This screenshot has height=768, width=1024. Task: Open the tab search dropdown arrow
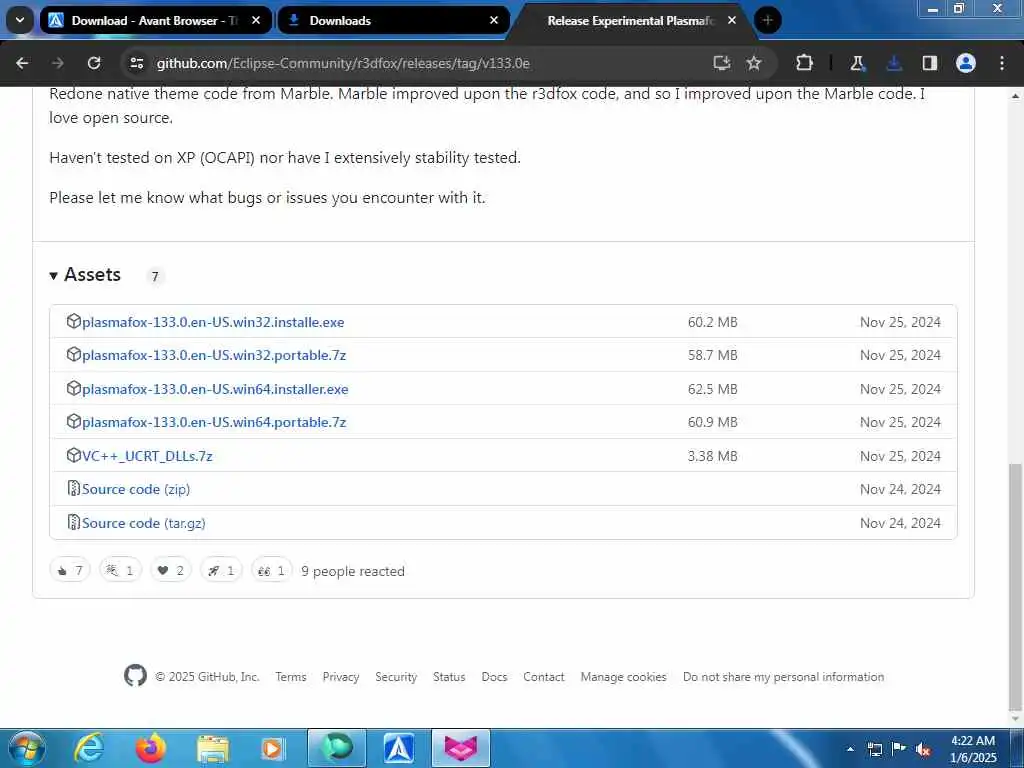point(20,20)
